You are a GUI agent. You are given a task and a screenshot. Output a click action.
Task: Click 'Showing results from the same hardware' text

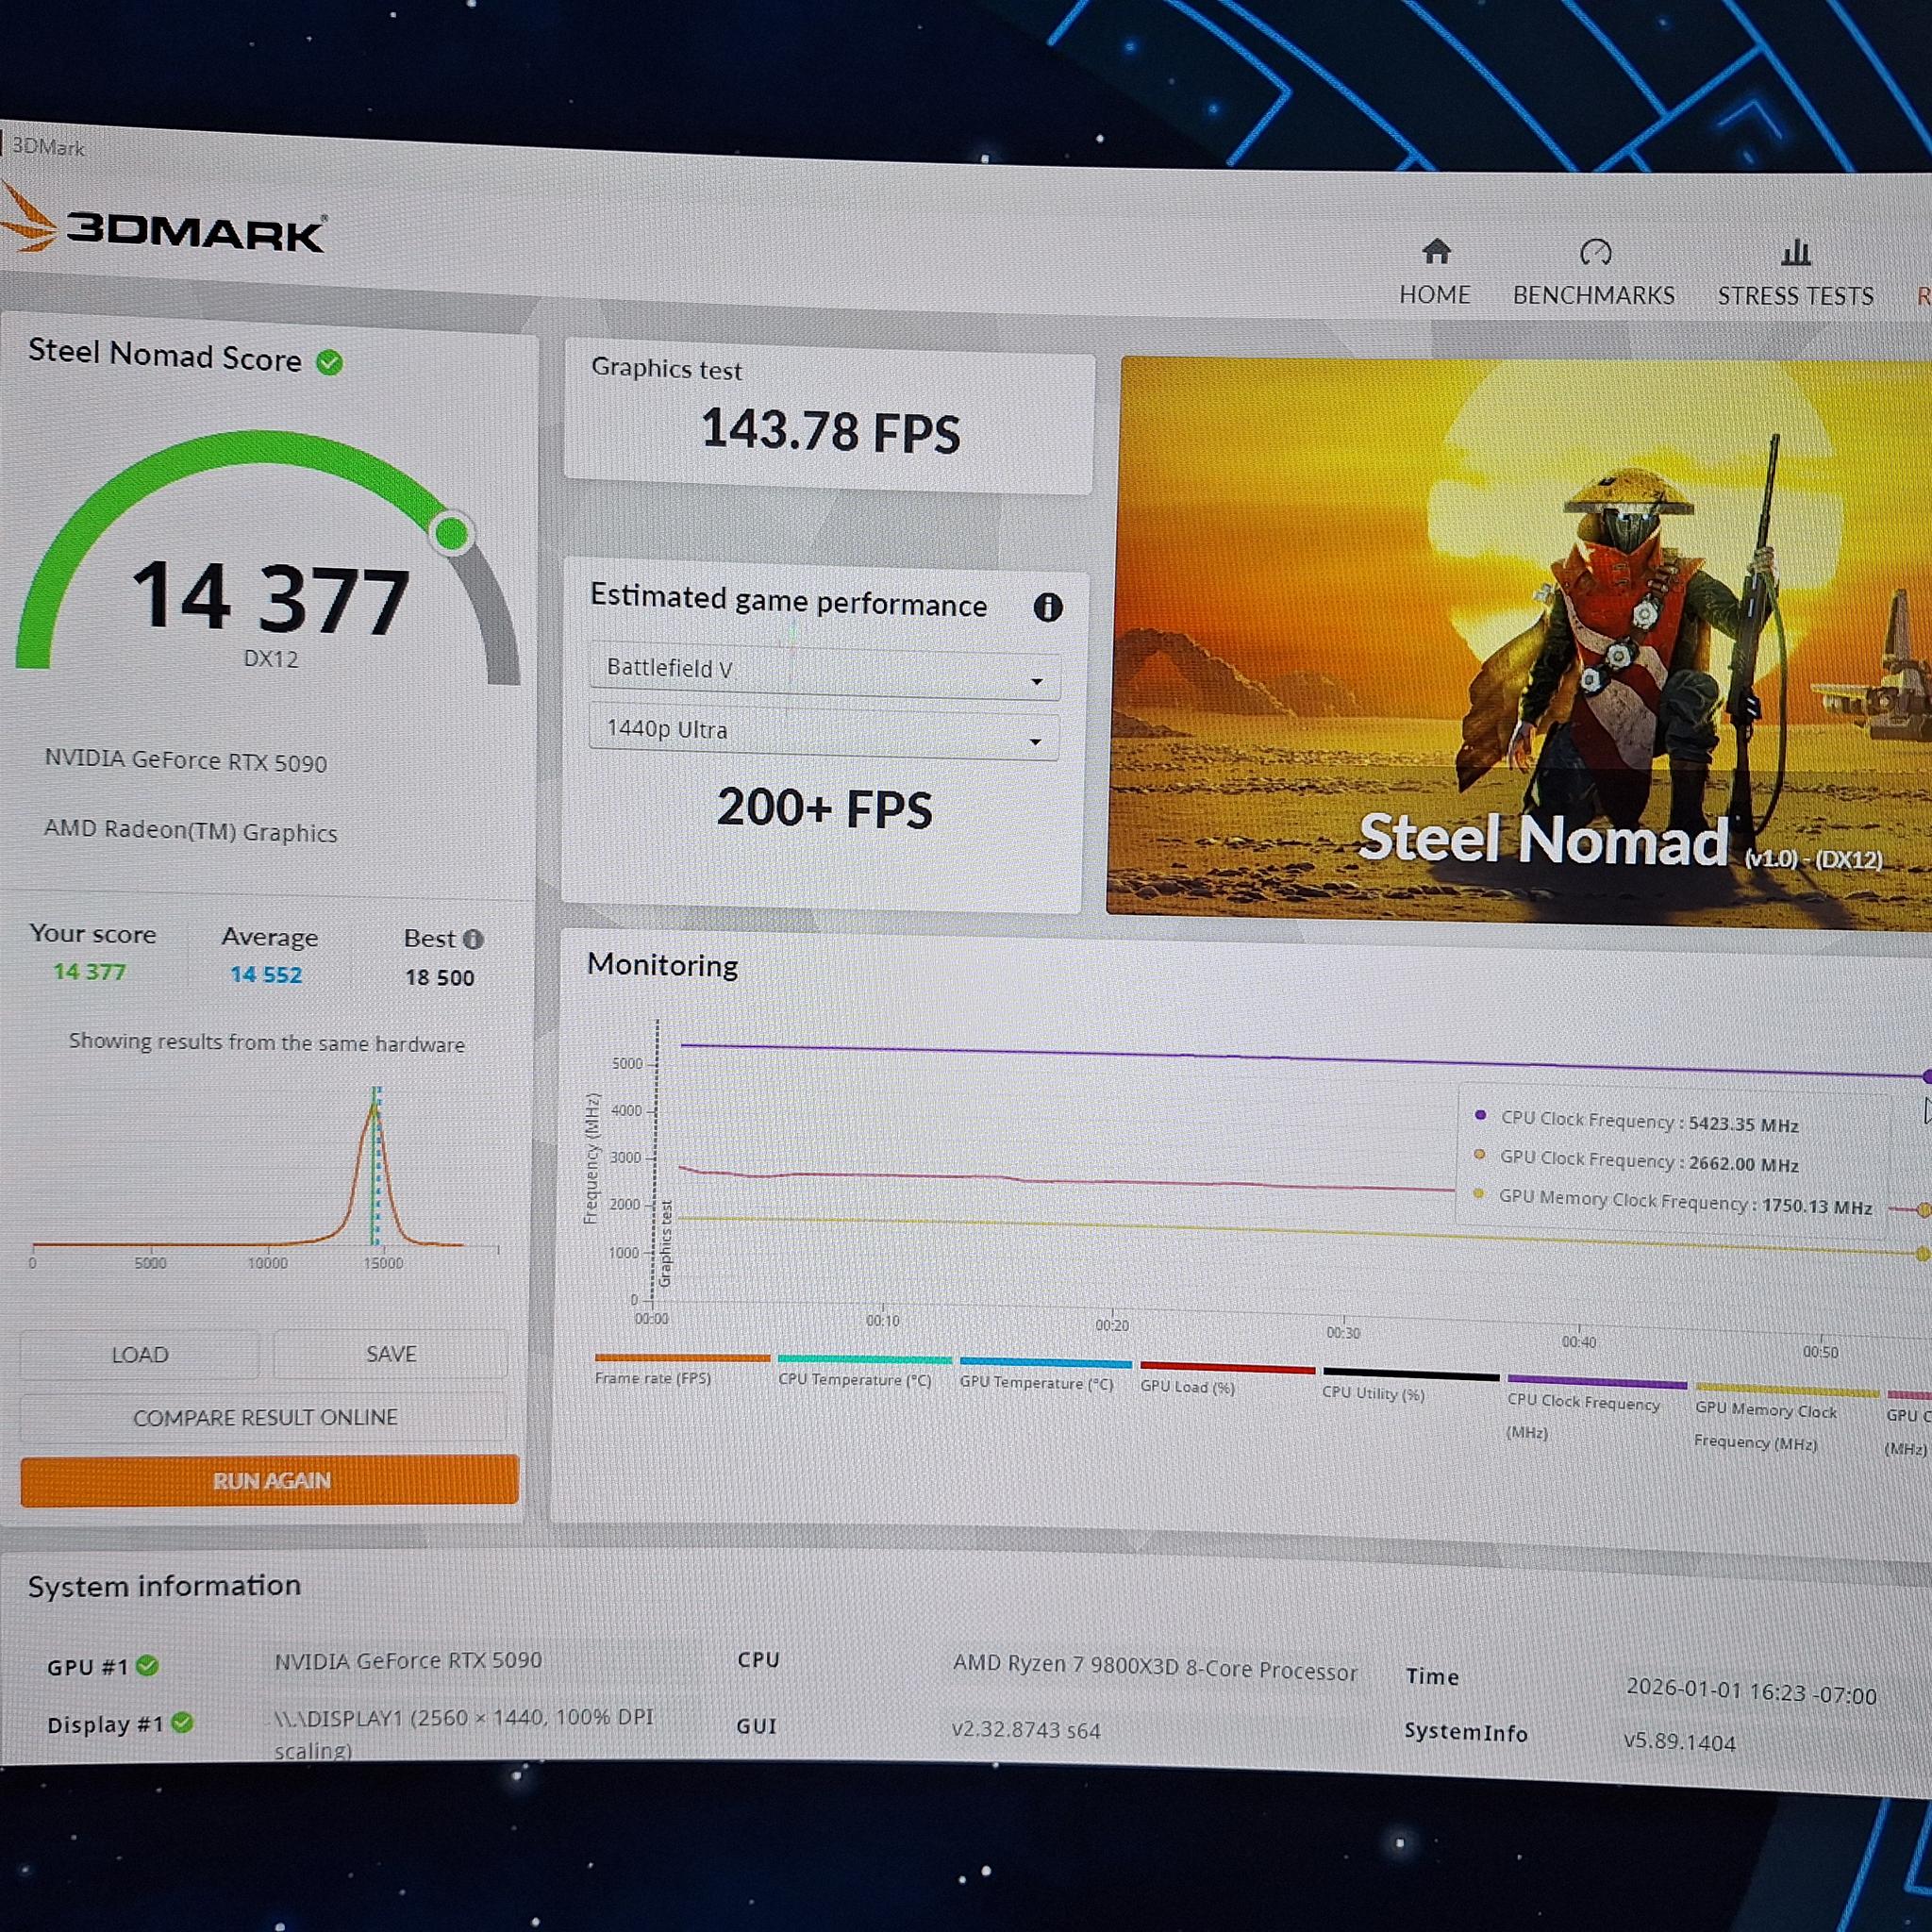coord(266,1042)
